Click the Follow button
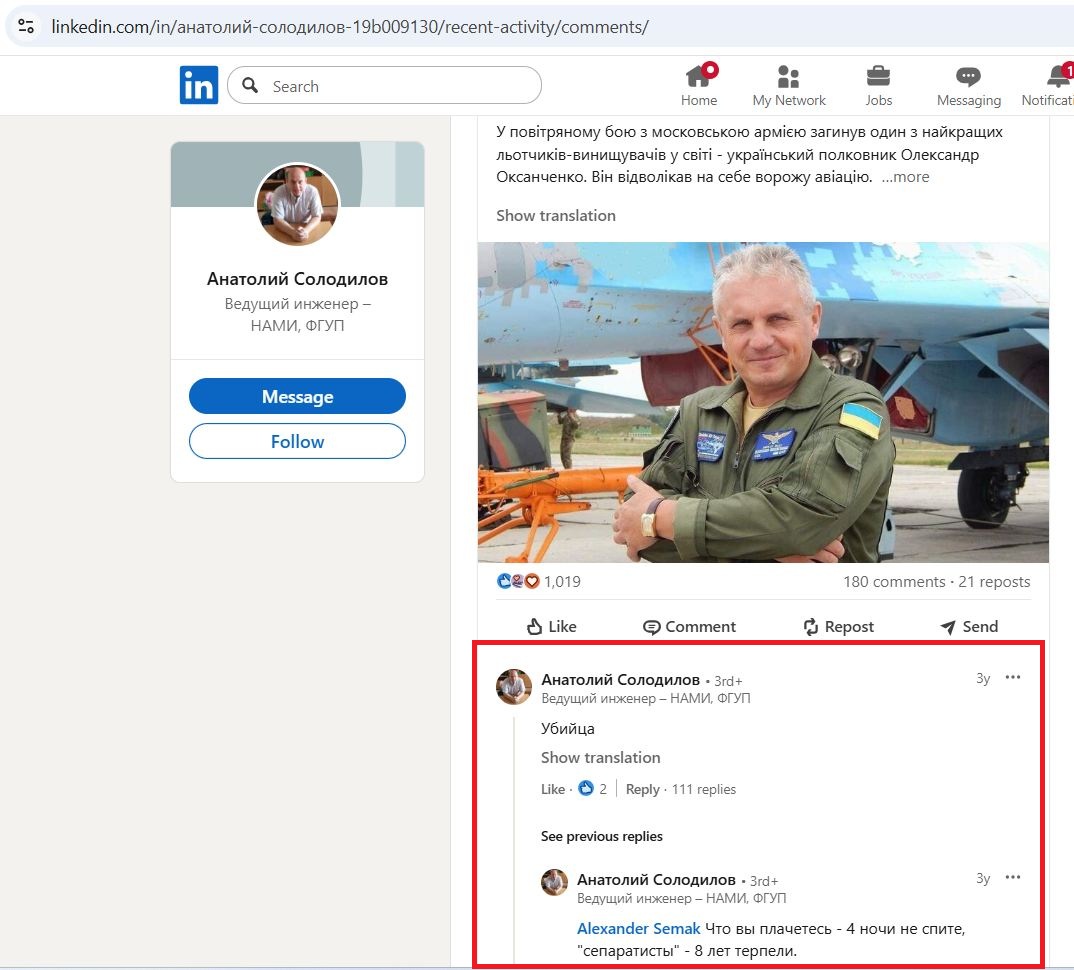 297,441
